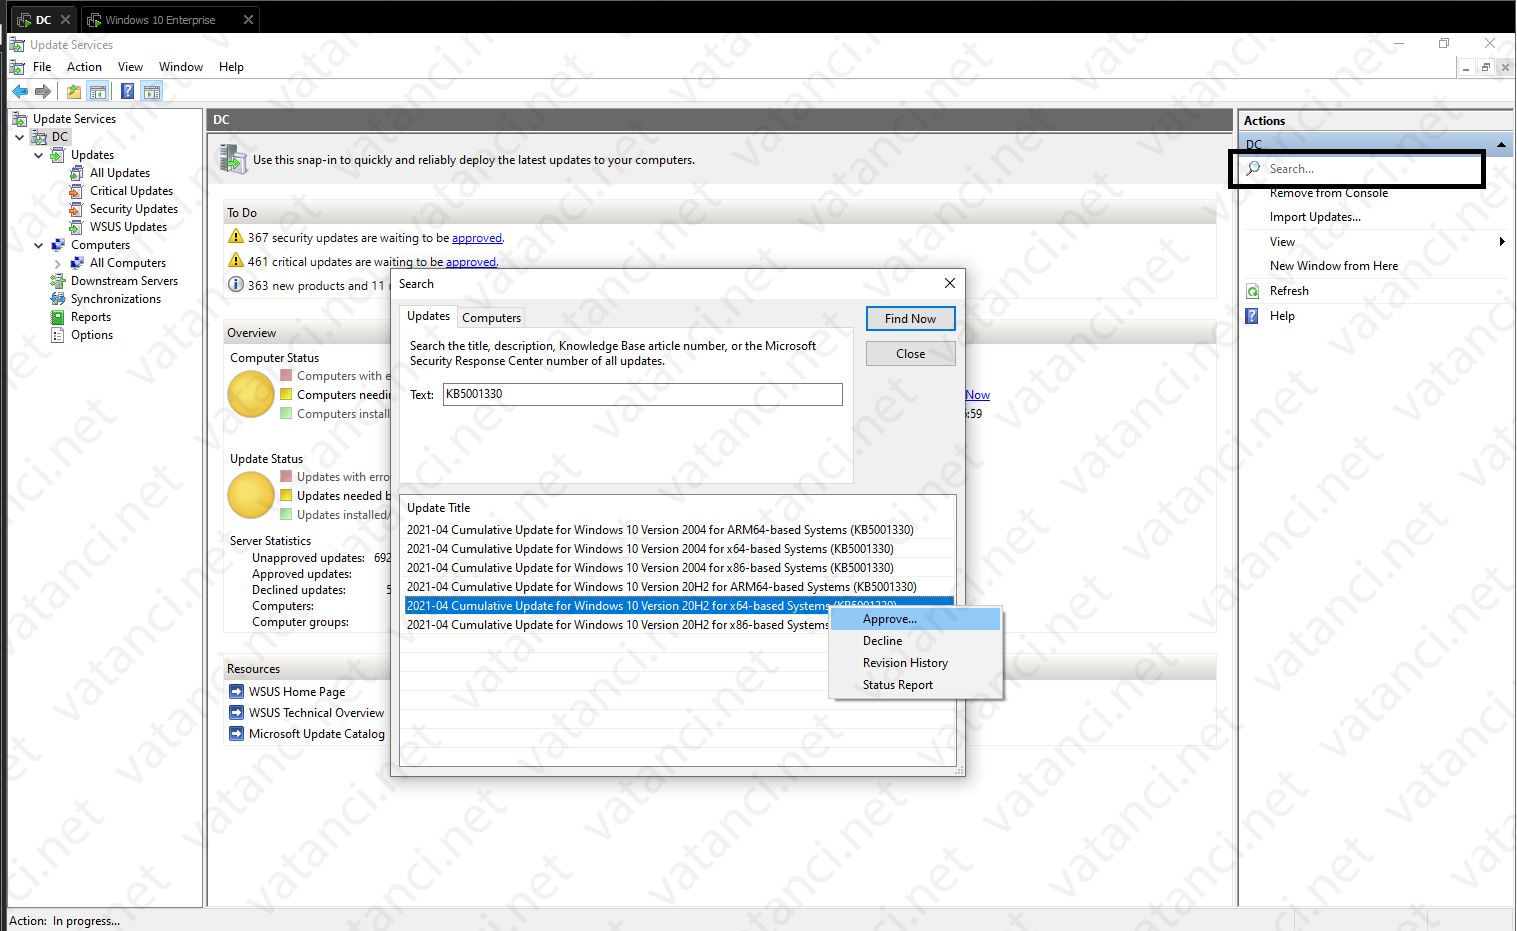
Task: Click New Window from Here action
Action: point(1334,266)
